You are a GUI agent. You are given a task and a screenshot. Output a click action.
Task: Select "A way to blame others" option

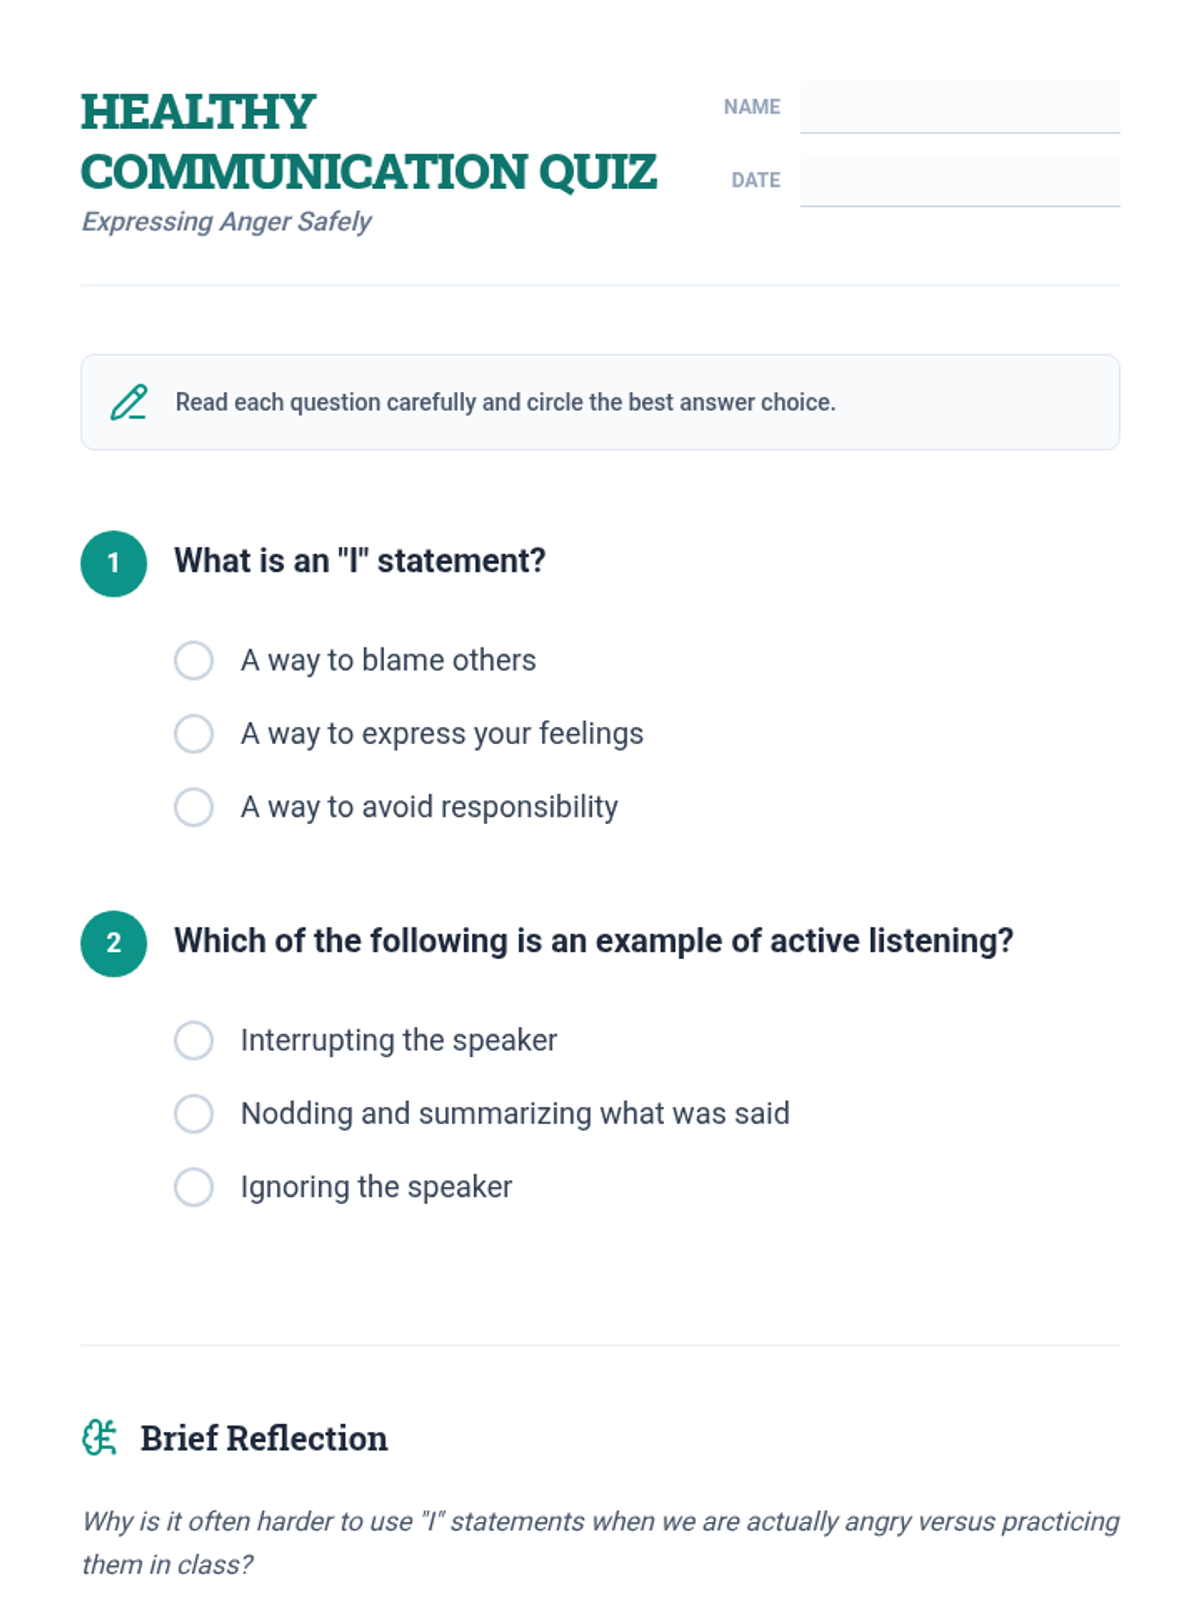pos(194,660)
